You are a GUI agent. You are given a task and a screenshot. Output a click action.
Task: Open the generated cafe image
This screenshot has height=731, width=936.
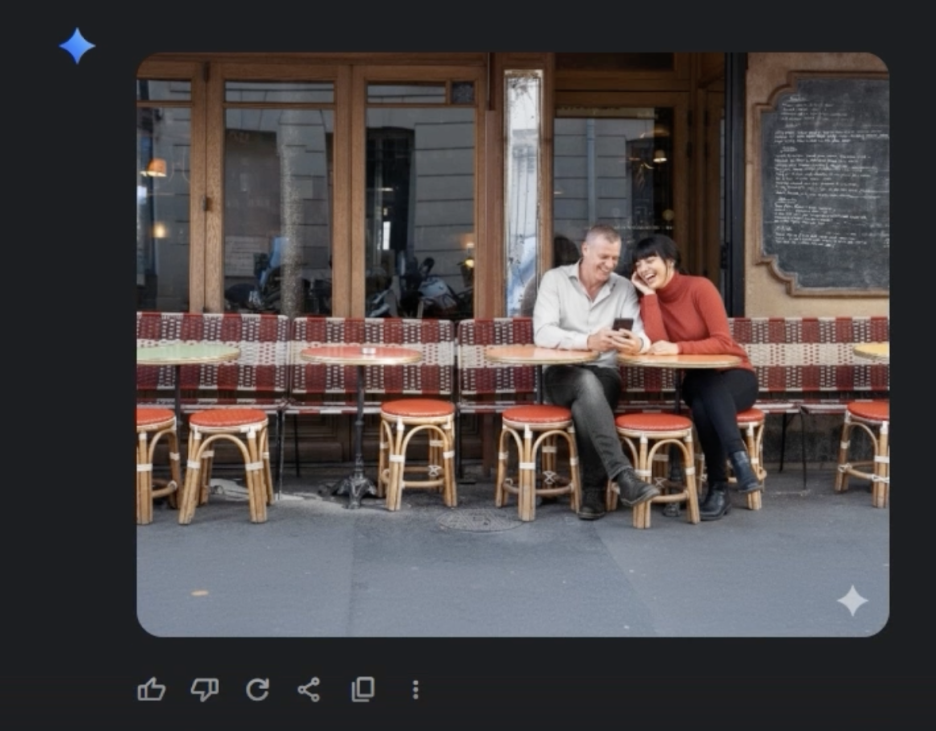513,344
